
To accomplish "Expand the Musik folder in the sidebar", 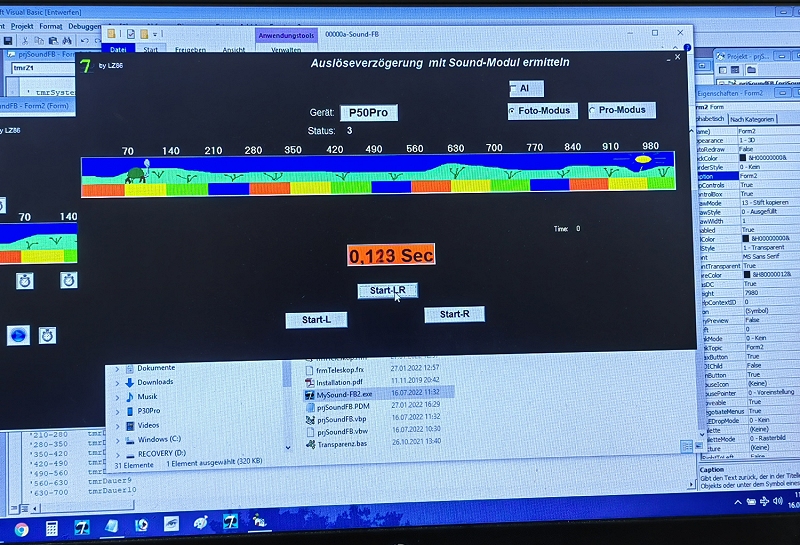I will pos(117,396).
